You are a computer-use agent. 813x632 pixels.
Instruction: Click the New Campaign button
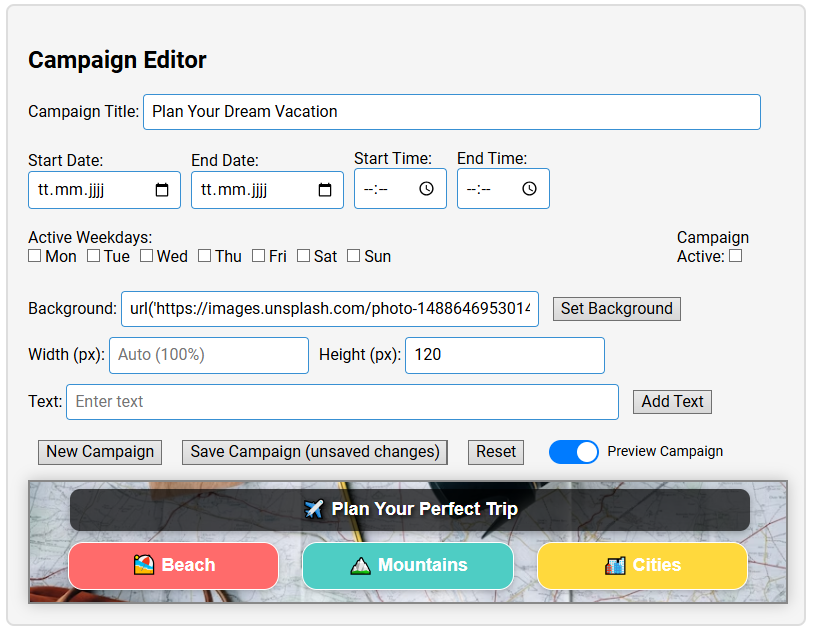tap(100, 452)
